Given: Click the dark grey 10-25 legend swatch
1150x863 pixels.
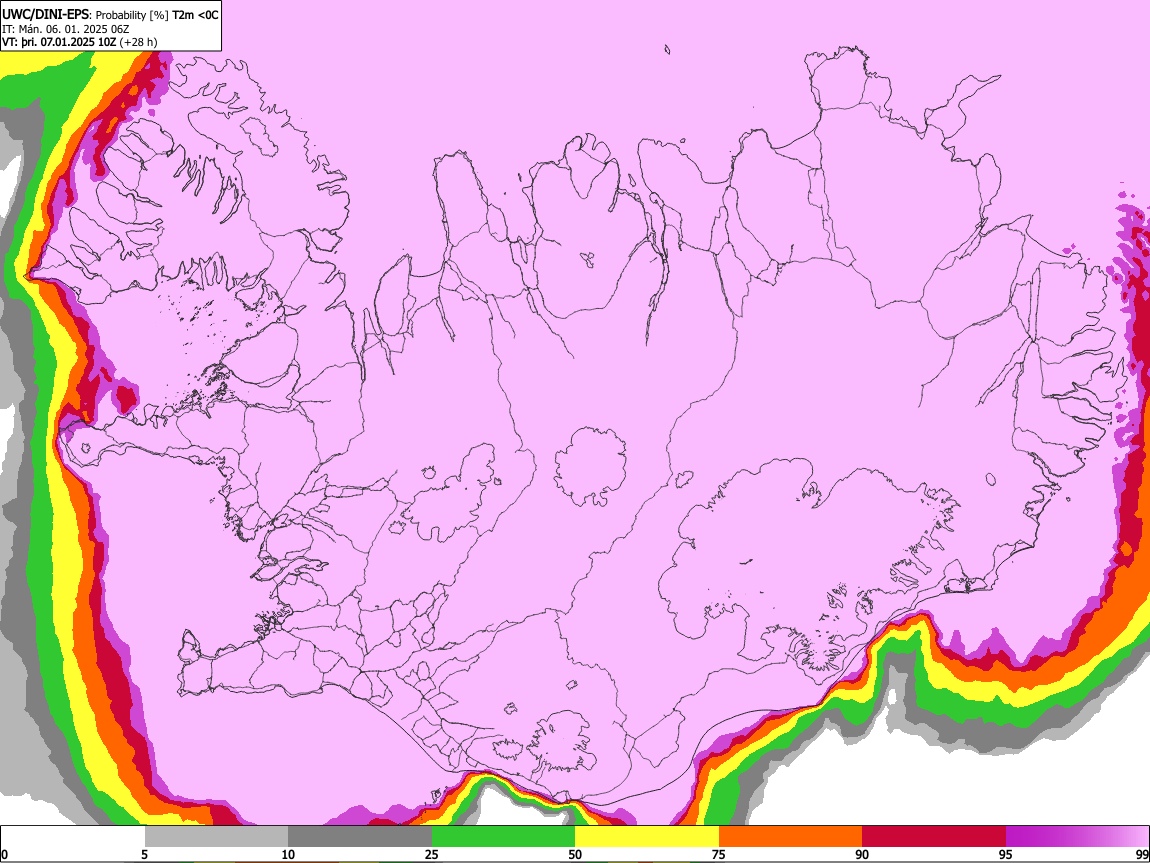Looking at the screenshot, I should point(360,836).
